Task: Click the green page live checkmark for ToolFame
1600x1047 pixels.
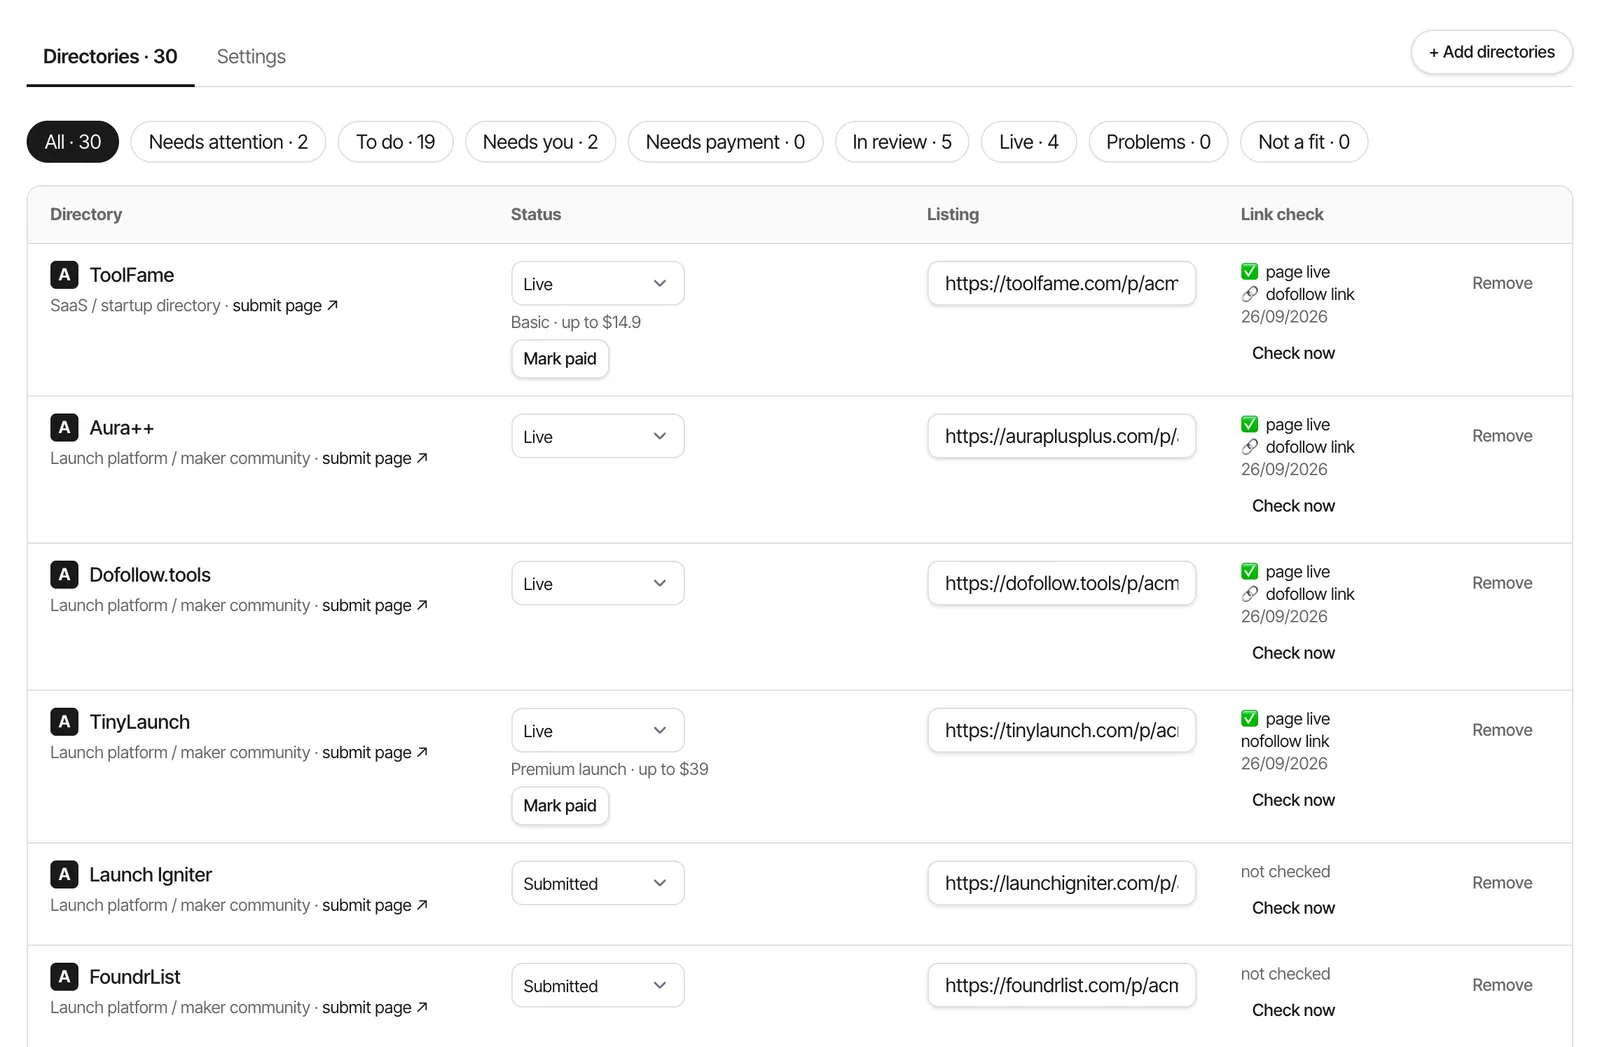Action: click(1249, 271)
